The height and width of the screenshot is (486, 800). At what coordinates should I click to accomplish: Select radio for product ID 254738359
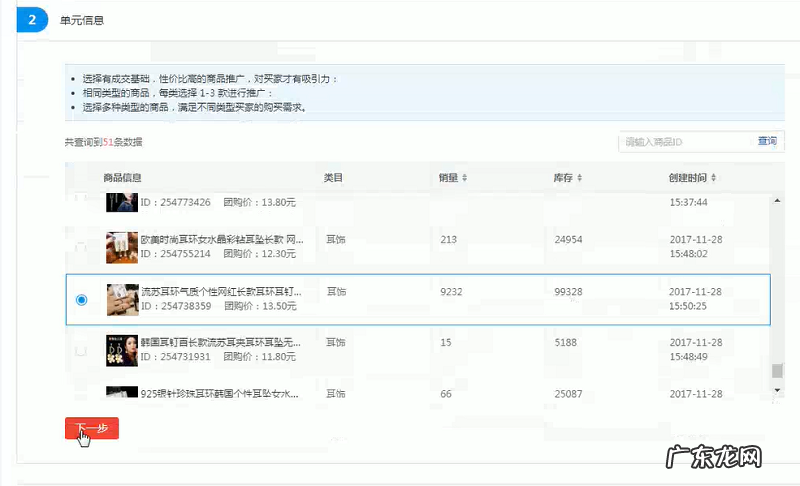[x=81, y=299]
